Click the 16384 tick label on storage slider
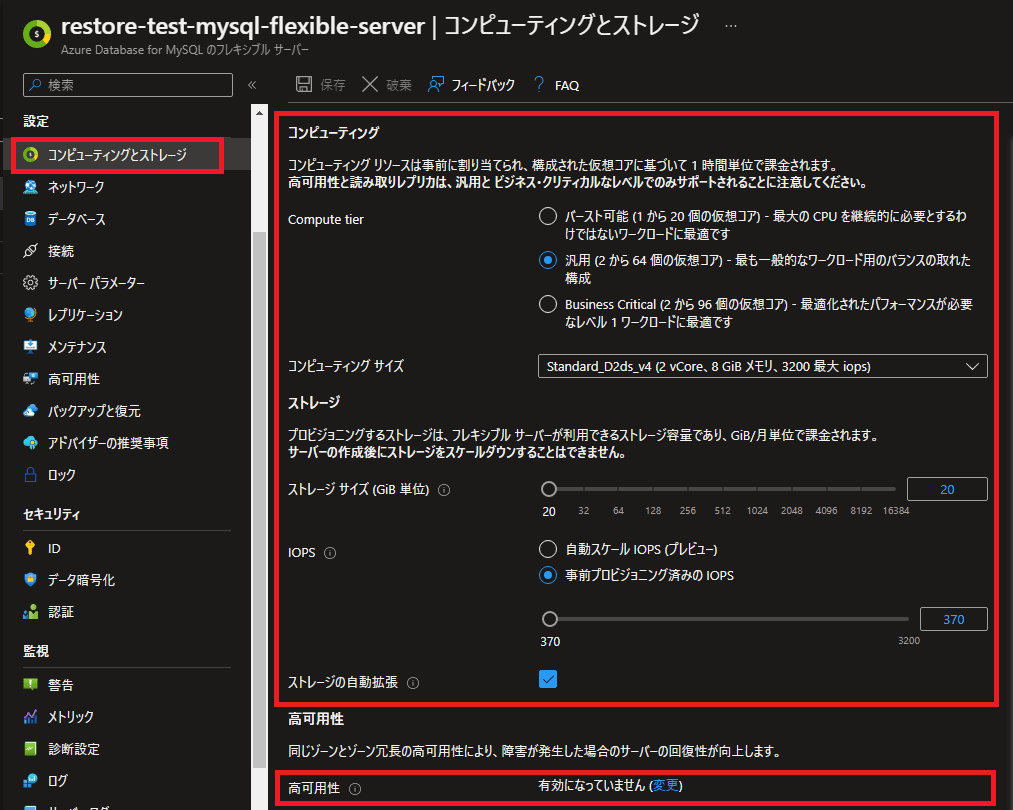1013x810 pixels. coord(896,511)
